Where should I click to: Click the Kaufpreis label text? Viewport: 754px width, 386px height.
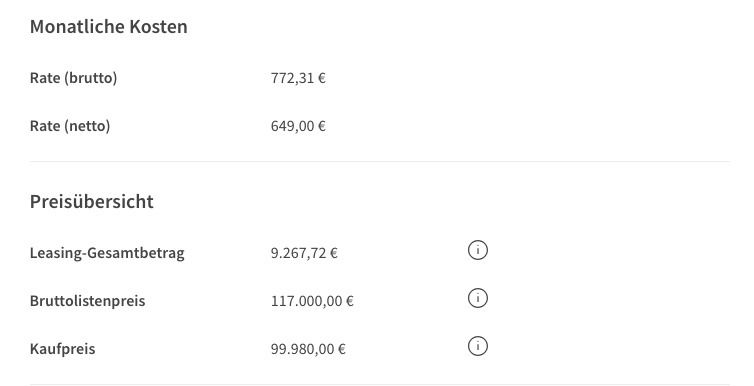63,349
